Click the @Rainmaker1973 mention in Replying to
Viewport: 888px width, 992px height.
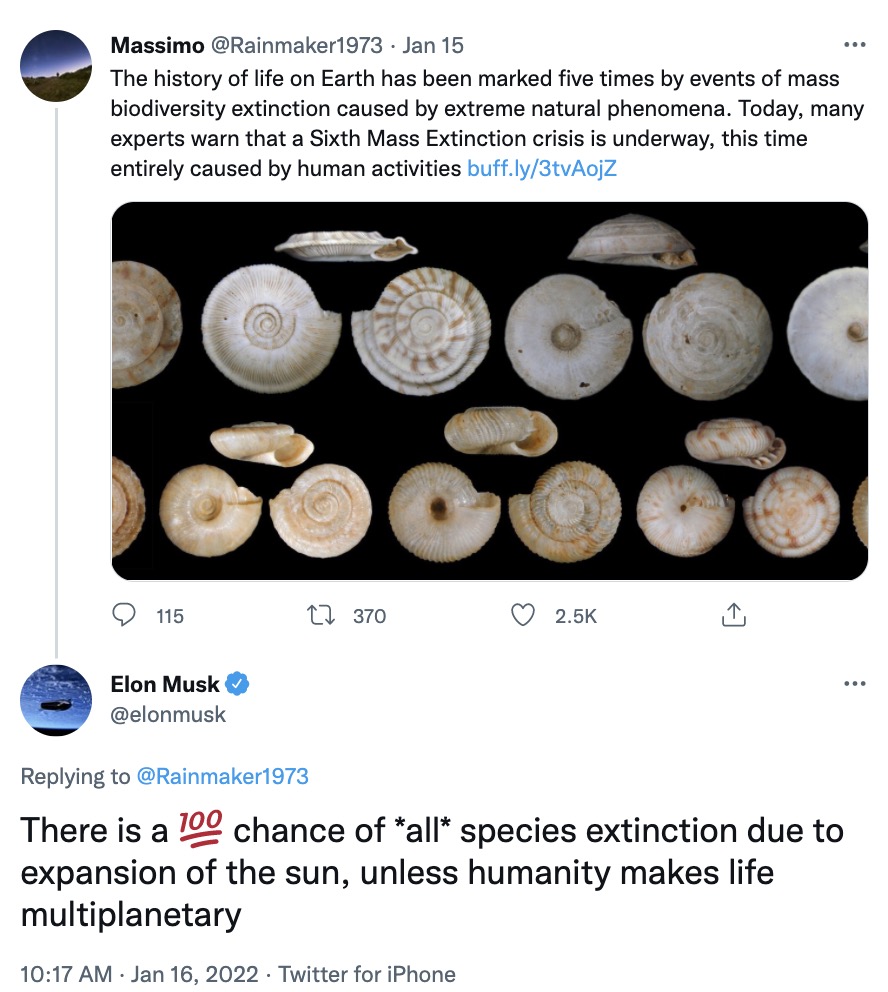click(x=222, y=776)
